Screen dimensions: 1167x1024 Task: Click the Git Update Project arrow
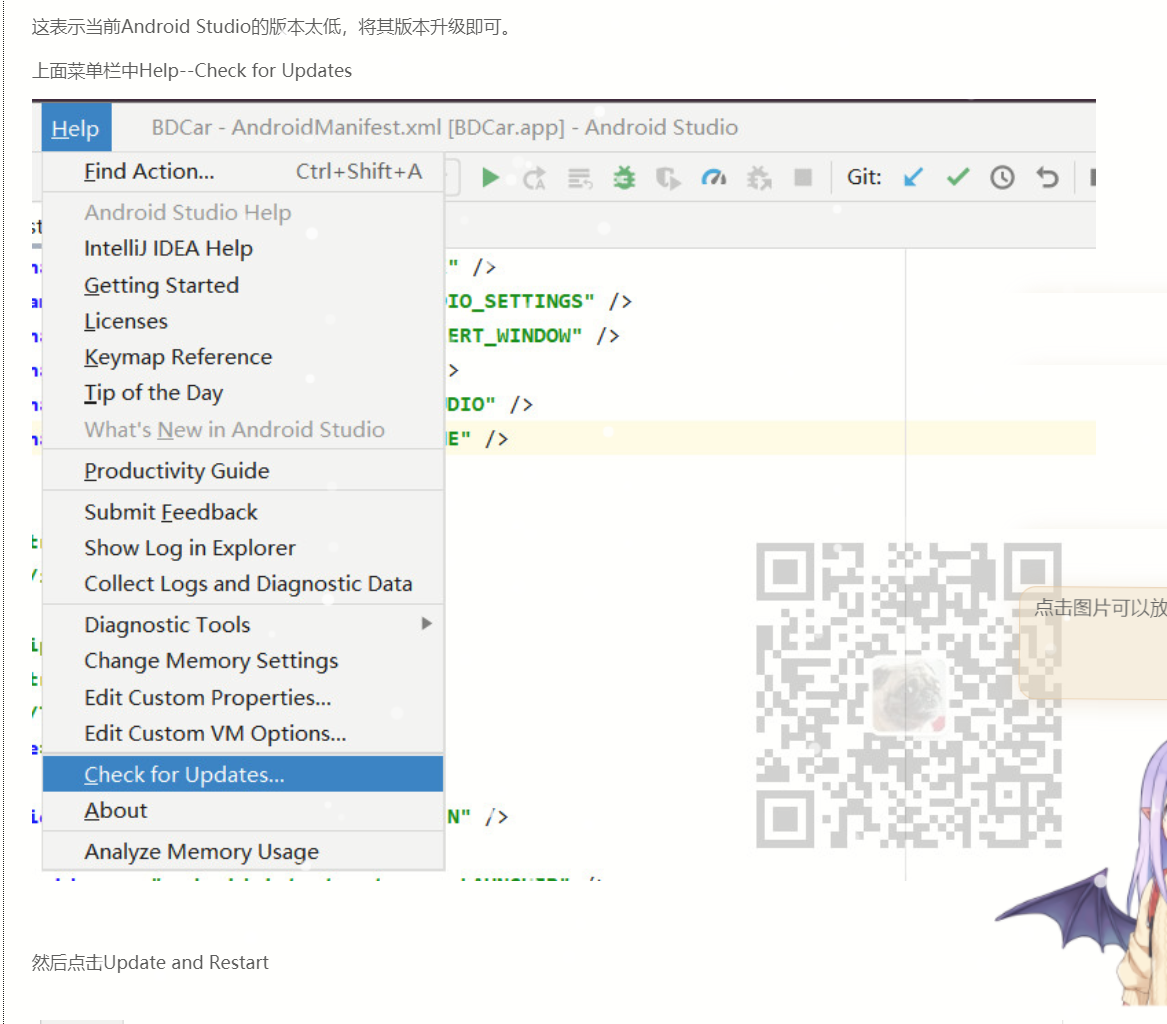[x=912, y=177]
